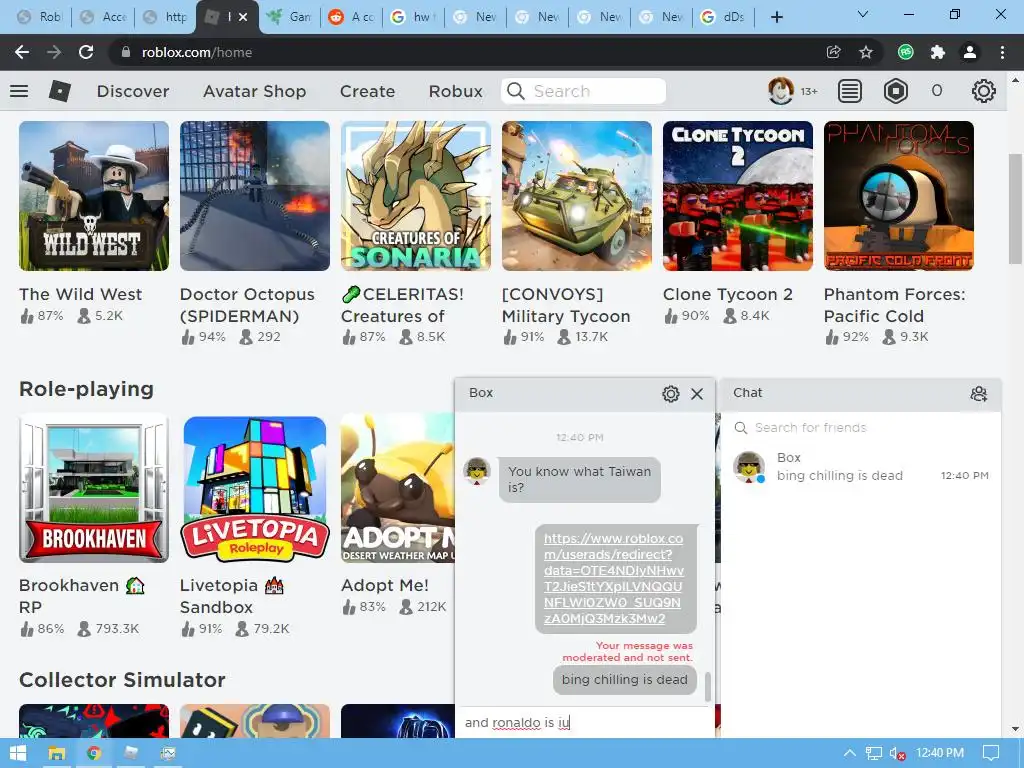Open the Chrome profile icon

click(970, 52)
